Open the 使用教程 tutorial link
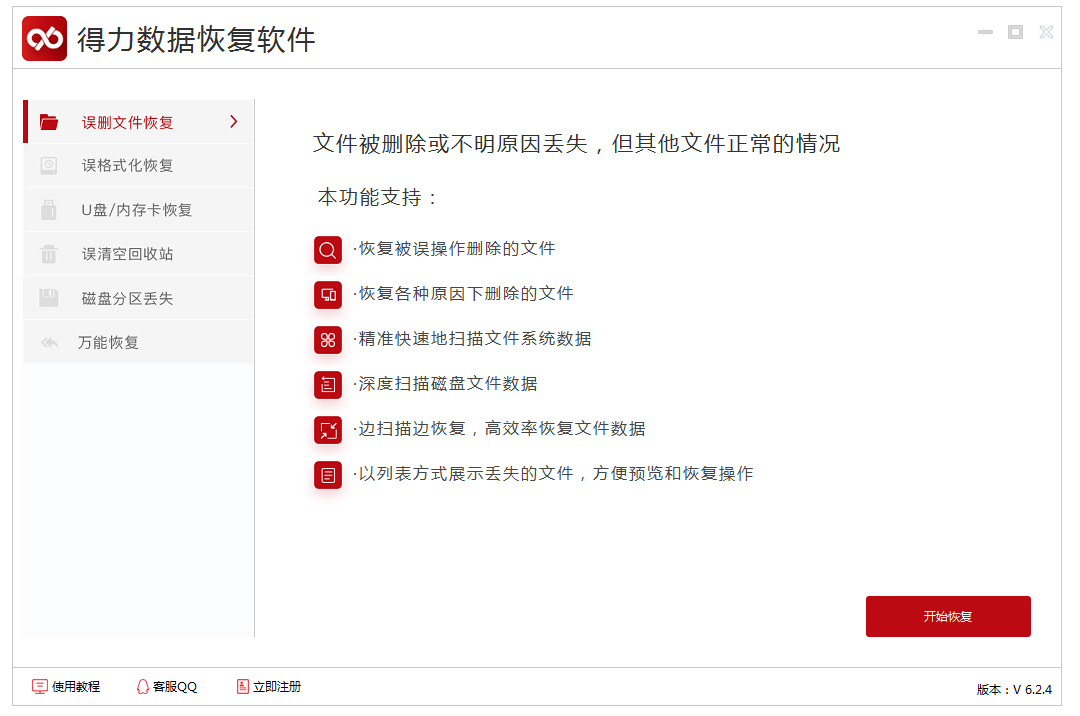The width and height of the screenshot is (1080, 716). click(67, 686)
